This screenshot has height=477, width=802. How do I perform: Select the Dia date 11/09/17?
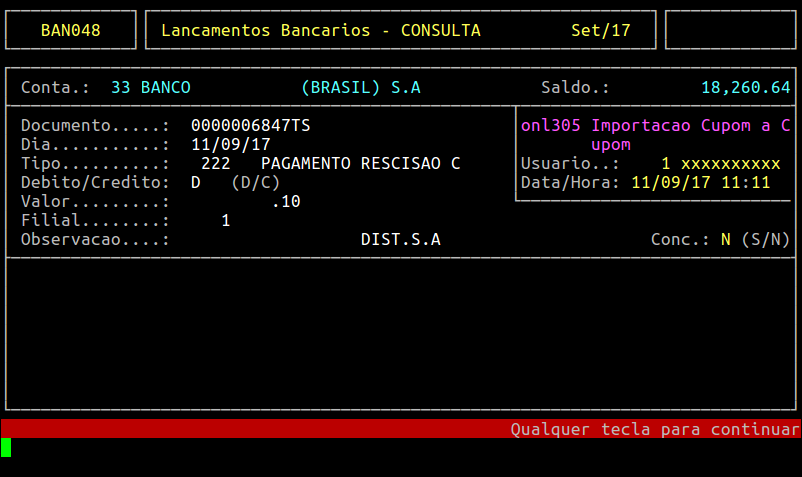click(x=230, y=144)
